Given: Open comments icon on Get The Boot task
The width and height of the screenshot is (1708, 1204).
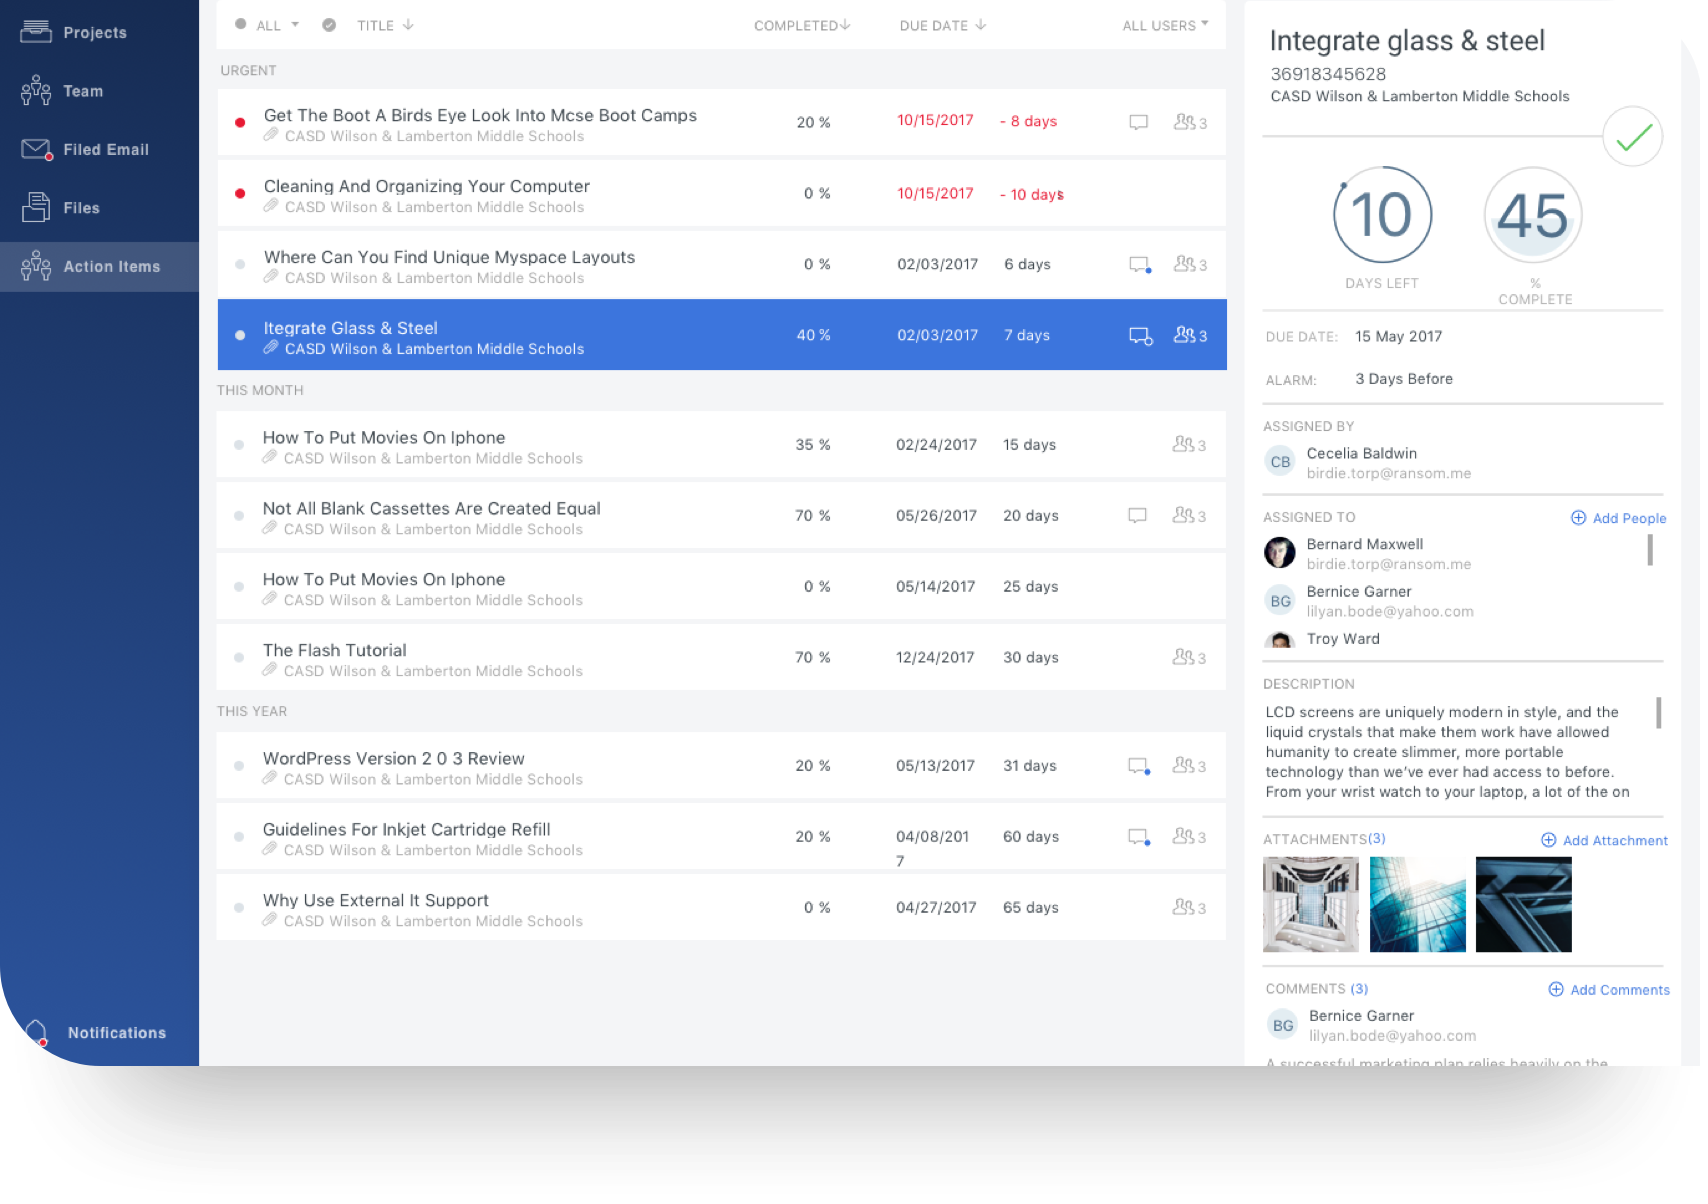Looking at the screenshot, I should (1137, 121).
